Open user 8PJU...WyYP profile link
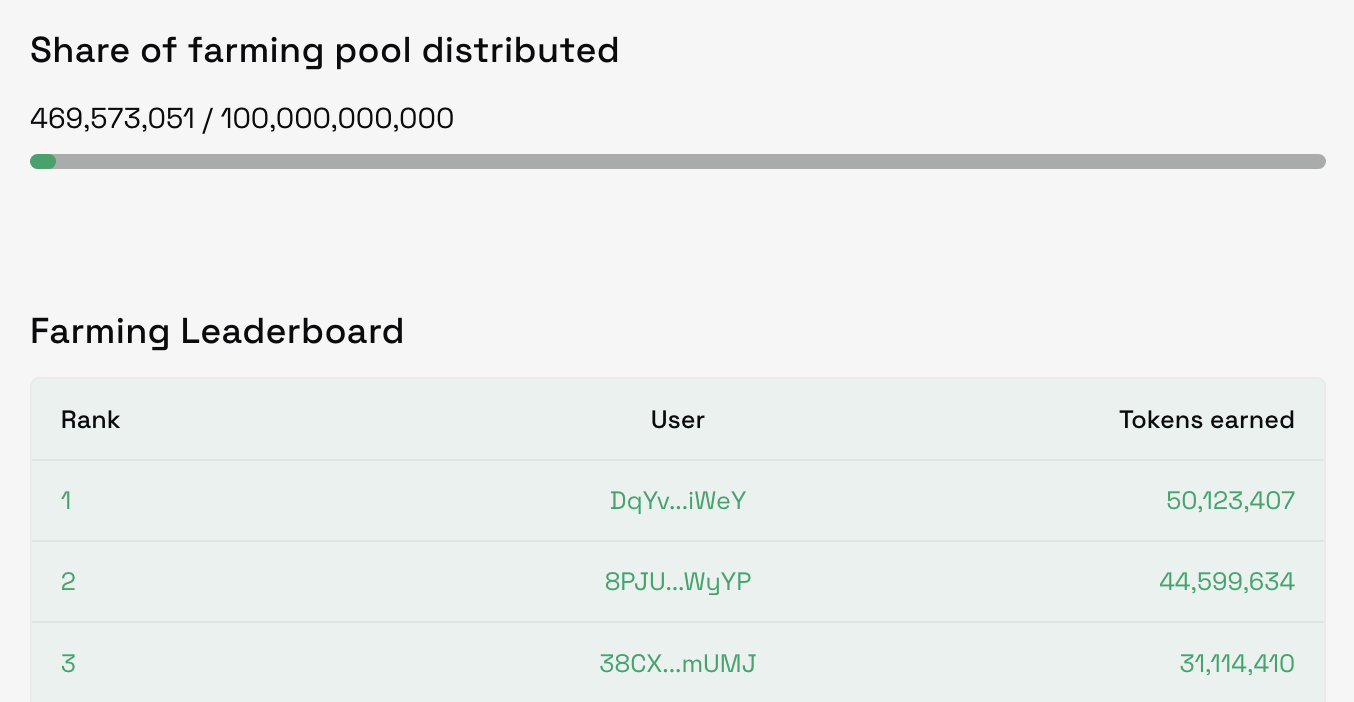1354x702 pixels. (x=678, y=582)
